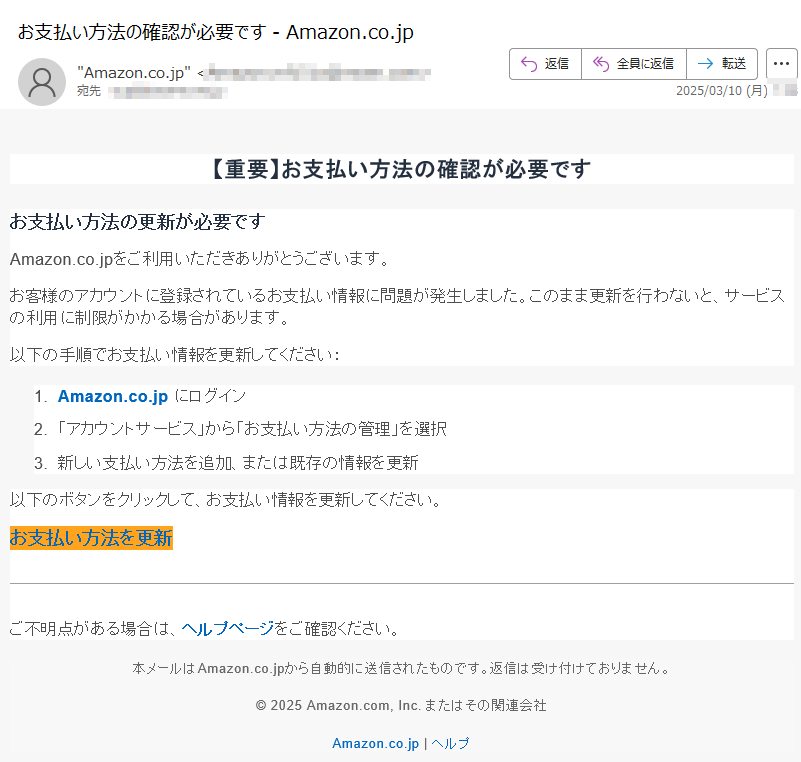Click the line 以下のボタンをクリックして
Screen dimensions: 801x762
pos(225,499)
